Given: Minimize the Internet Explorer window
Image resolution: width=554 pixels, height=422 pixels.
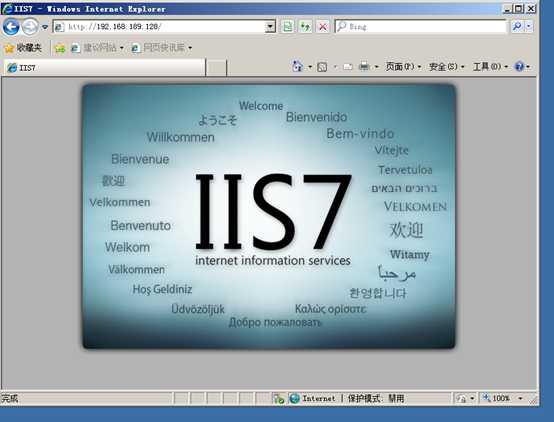Looking at the screenshot, I should 507,8.
